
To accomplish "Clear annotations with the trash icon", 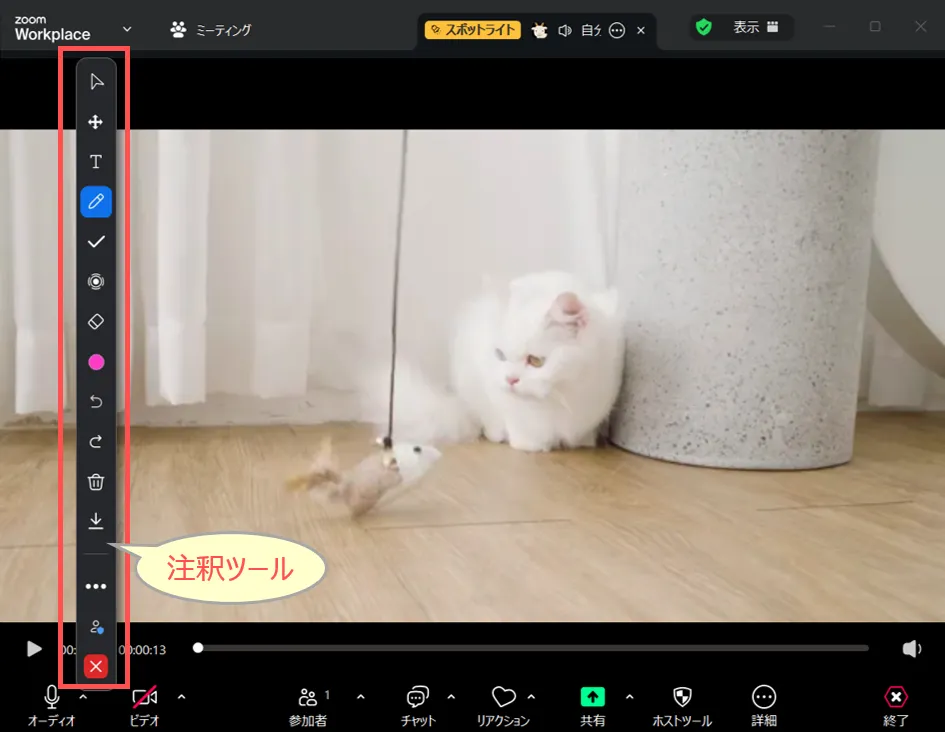I will pyautogui.click(x=96, y=482).
